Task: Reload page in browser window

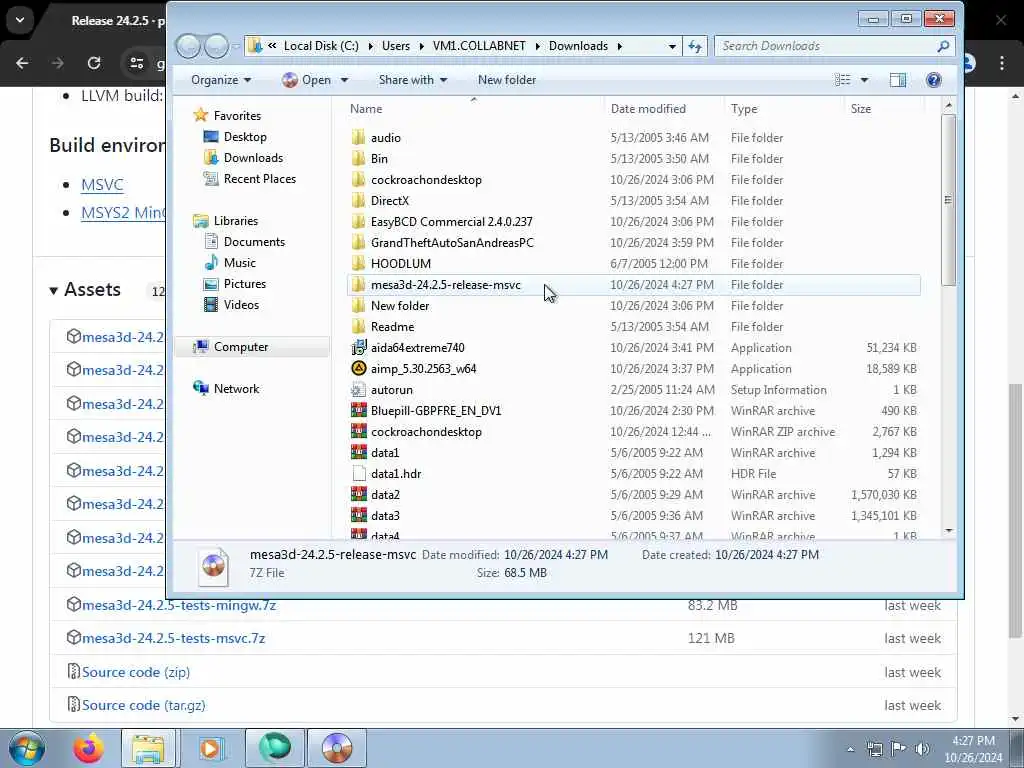Action: coord(94,63)
